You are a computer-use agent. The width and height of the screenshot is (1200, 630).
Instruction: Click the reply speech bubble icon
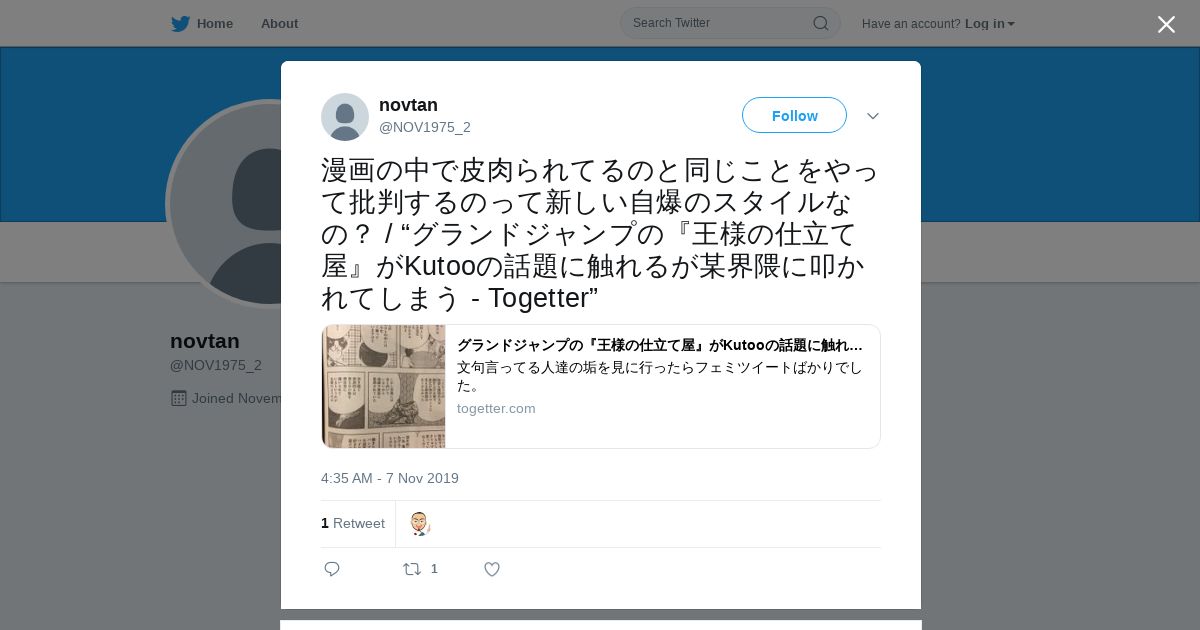tap(332, 569)
